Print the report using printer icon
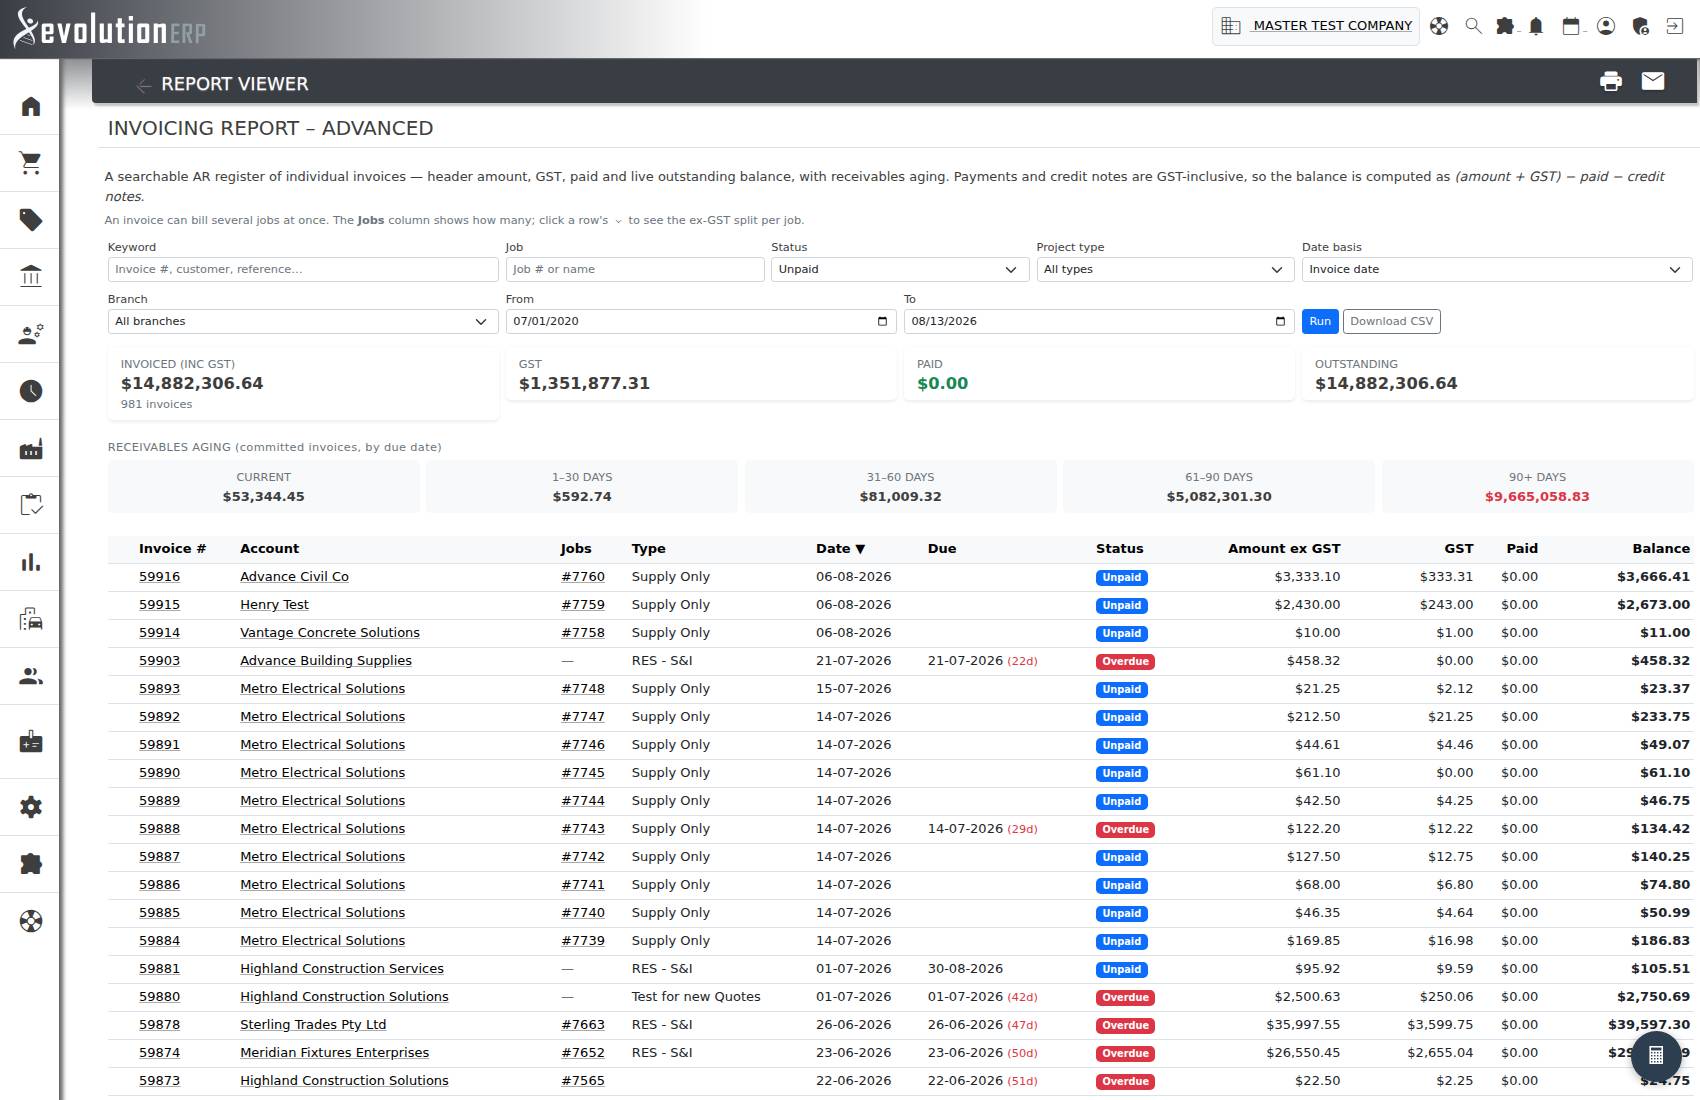 click(1611, 82)
